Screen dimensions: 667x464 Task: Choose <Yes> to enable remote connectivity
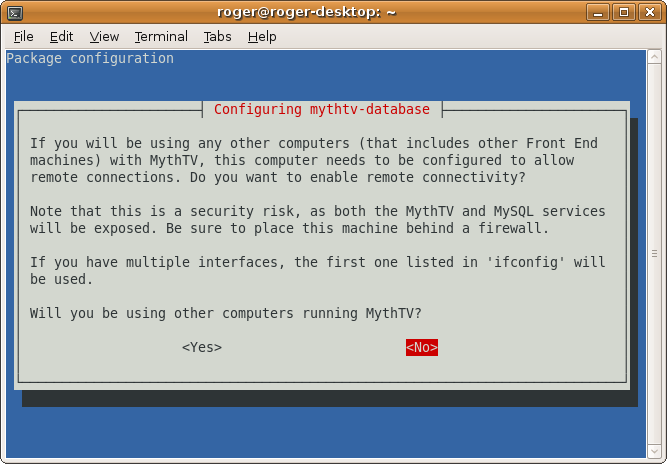202,347
